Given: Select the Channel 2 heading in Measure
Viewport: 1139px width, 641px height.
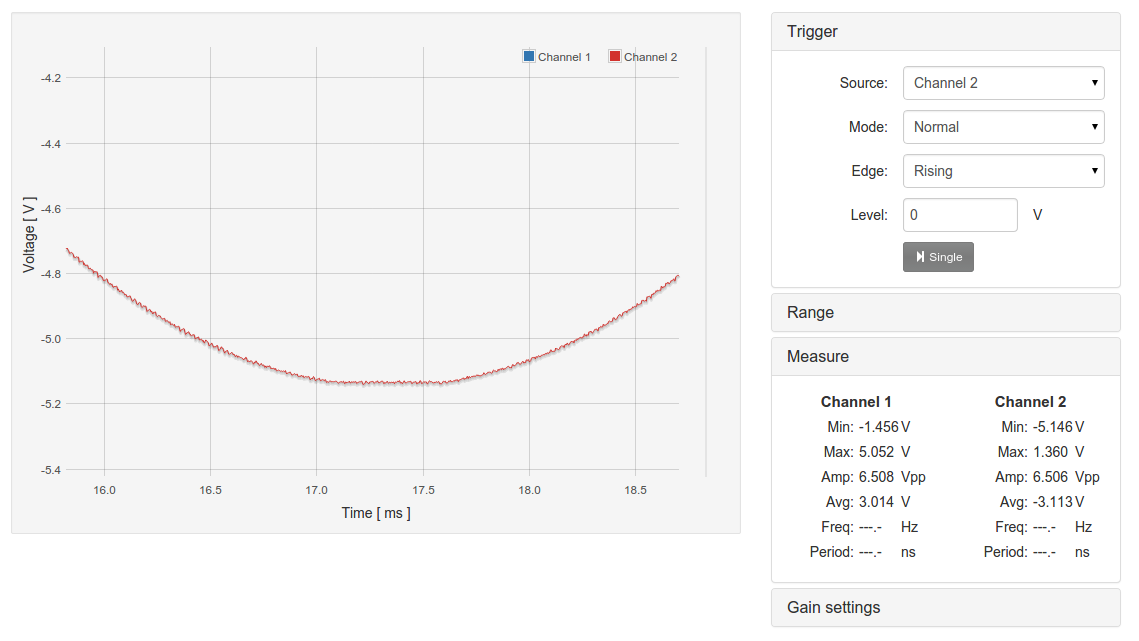Looking at the screenshot, I should (x=1030, y=402).
